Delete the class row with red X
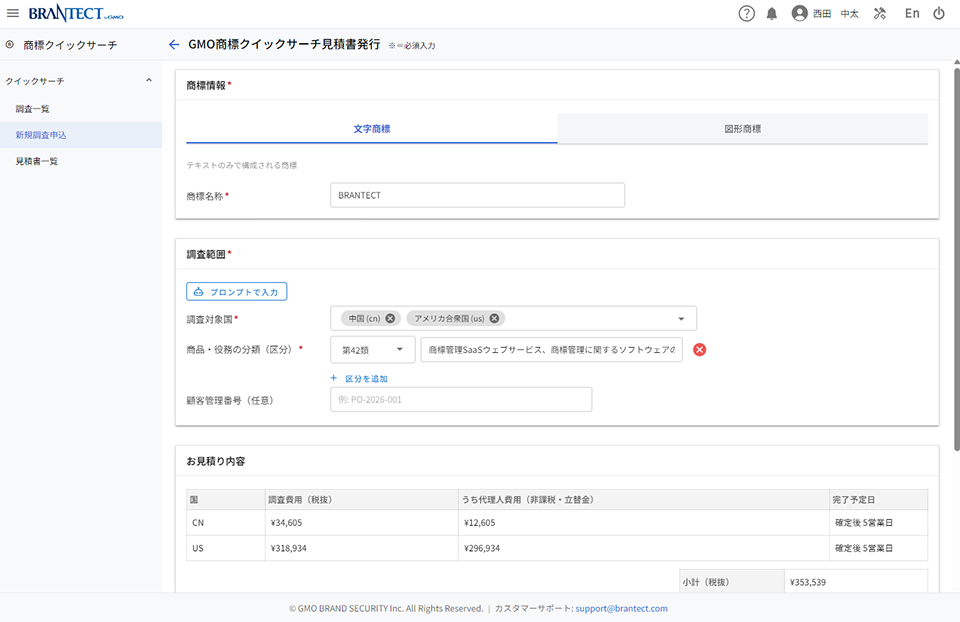 (699, 350)
